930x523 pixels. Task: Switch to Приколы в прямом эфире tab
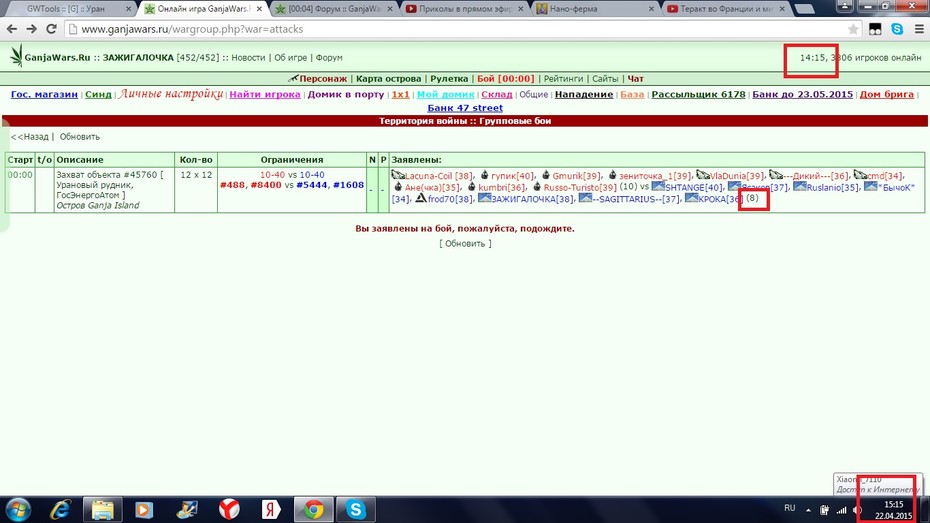click(464, 9)
